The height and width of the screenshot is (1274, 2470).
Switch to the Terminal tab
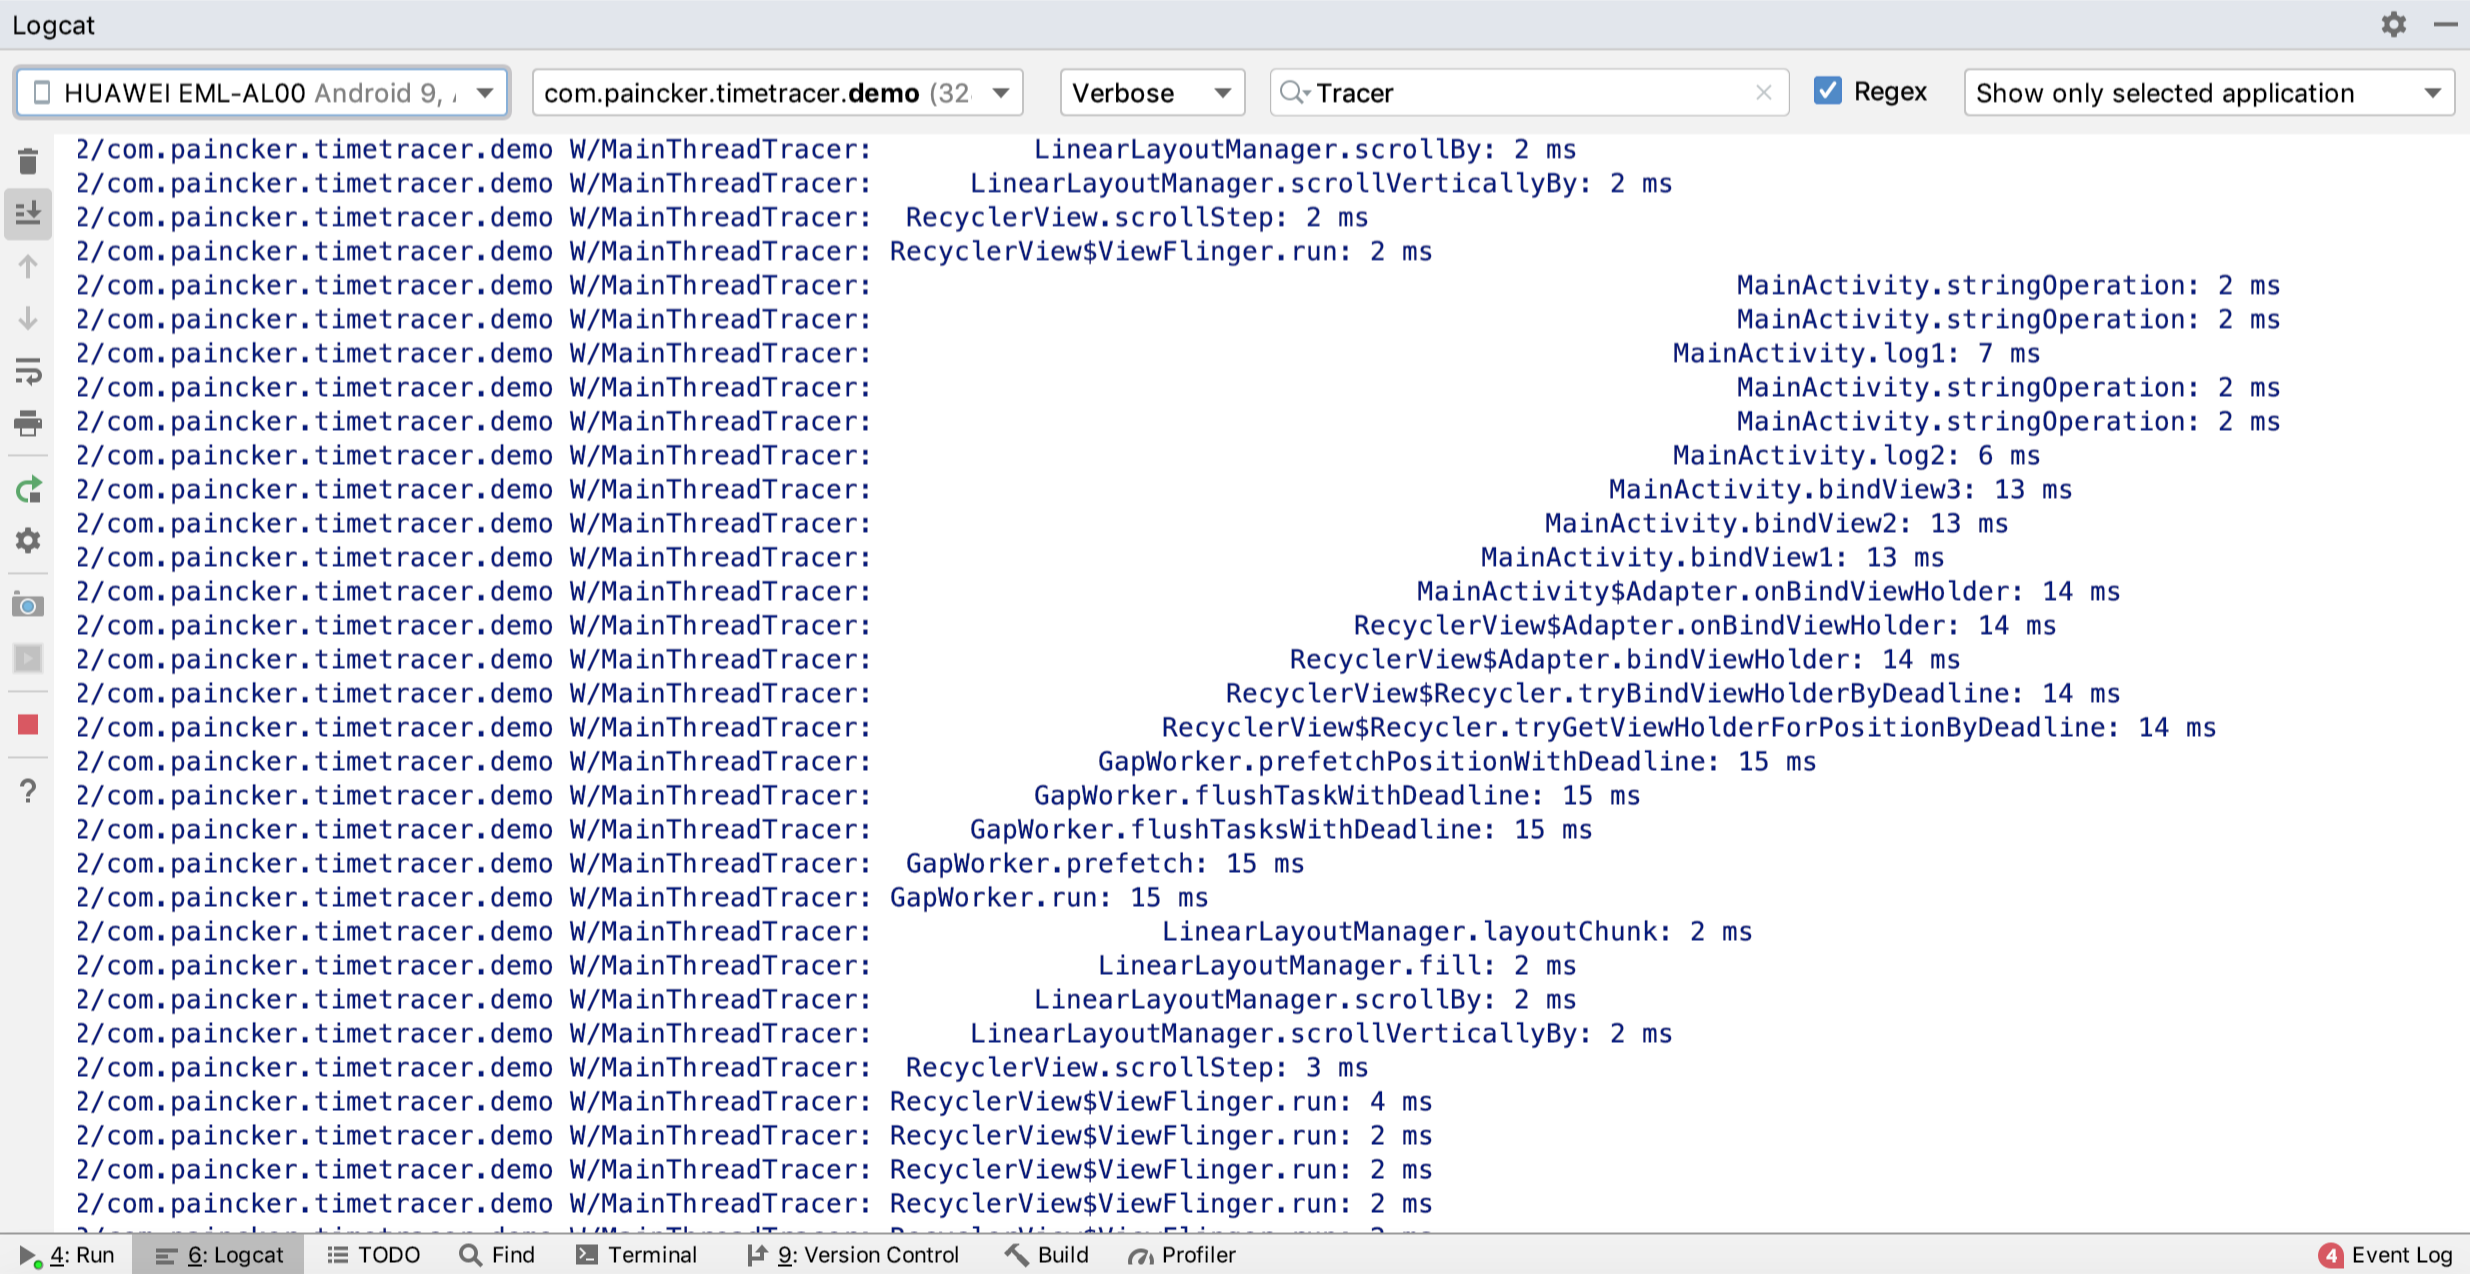[x=637, y=1255]
